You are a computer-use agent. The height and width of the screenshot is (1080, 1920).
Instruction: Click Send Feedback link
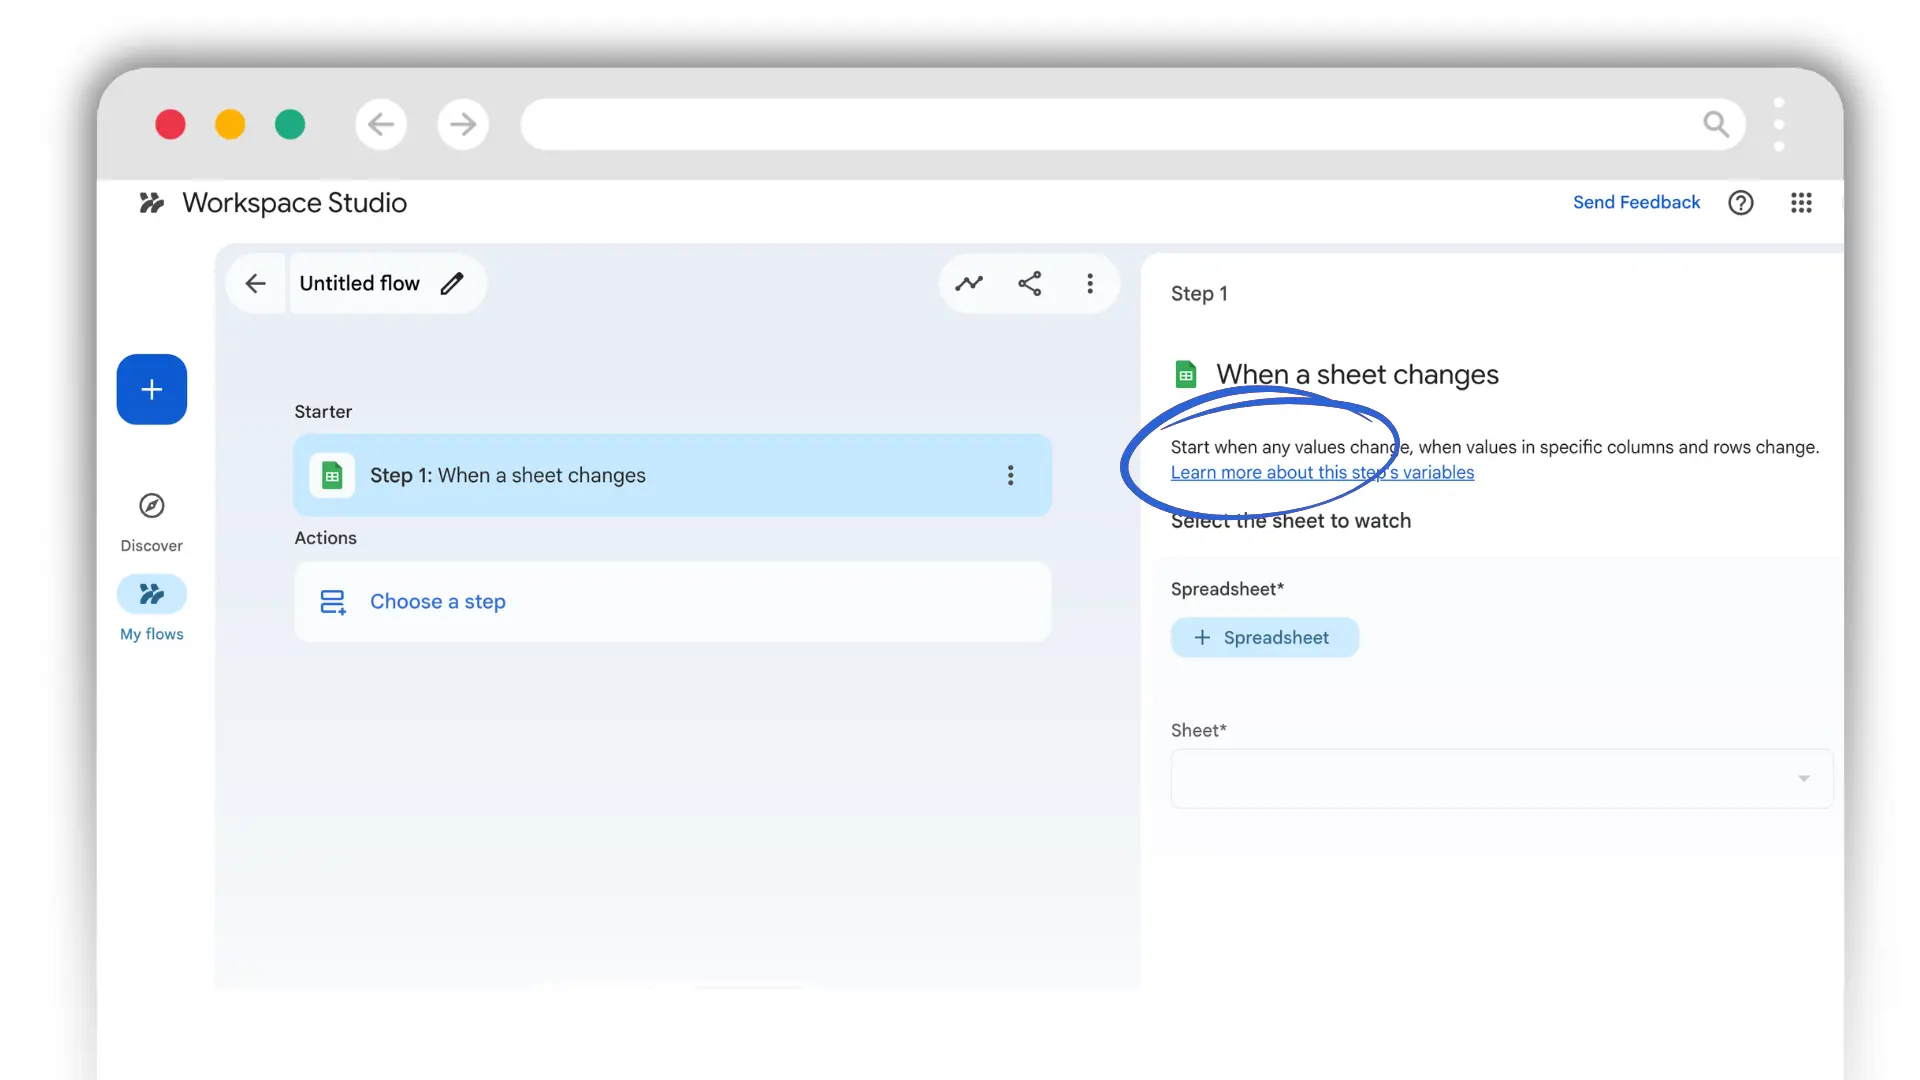coord(1636,203)
